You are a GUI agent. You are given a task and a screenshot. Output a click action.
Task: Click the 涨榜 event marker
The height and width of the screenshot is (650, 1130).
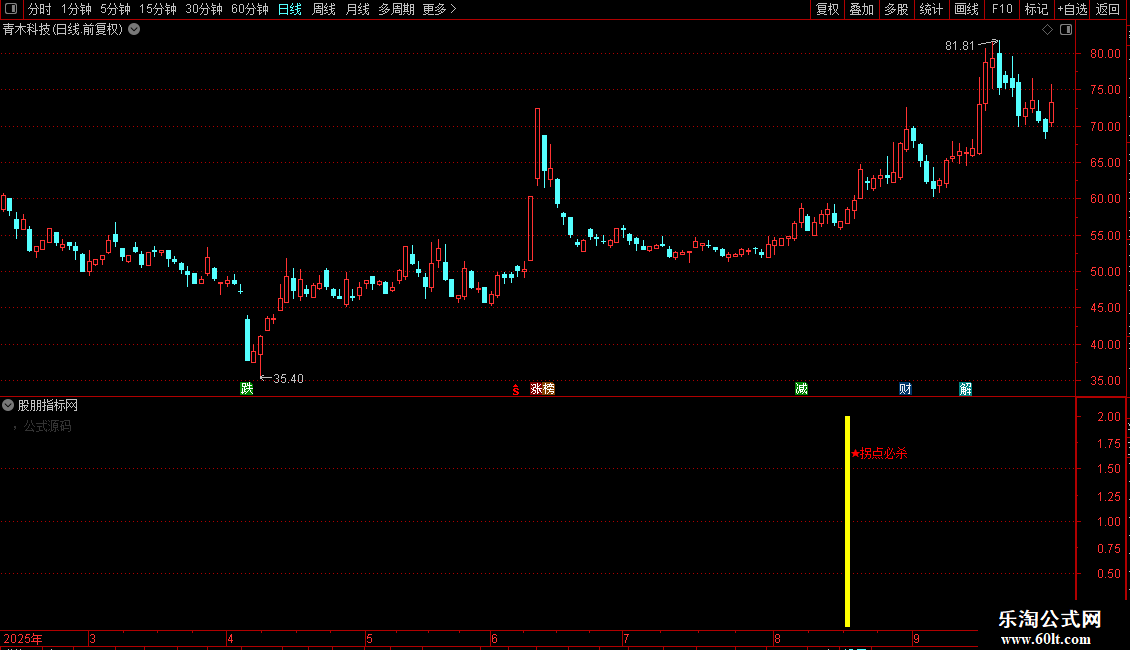pos(542,389)
